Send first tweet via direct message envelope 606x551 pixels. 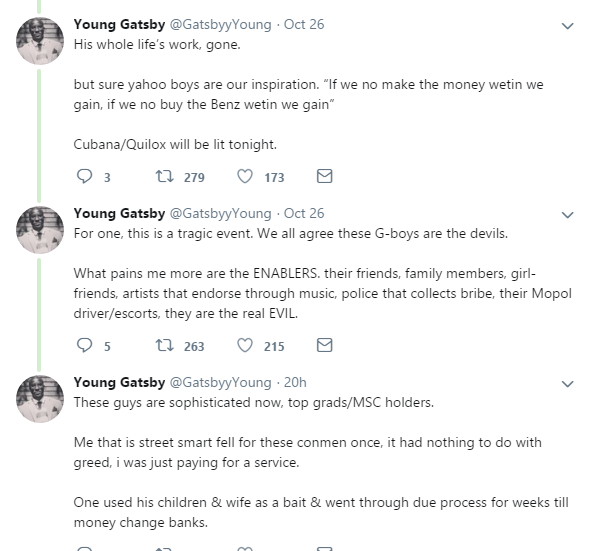click(324, 176)
